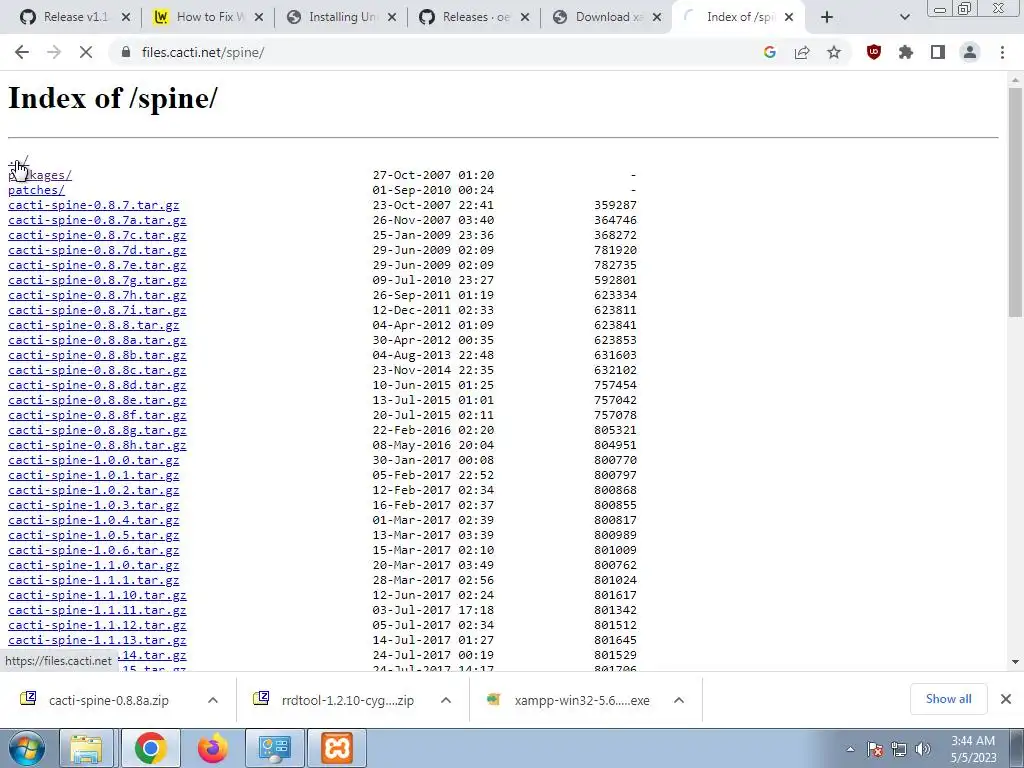Show hidden system tray icons

850,750
